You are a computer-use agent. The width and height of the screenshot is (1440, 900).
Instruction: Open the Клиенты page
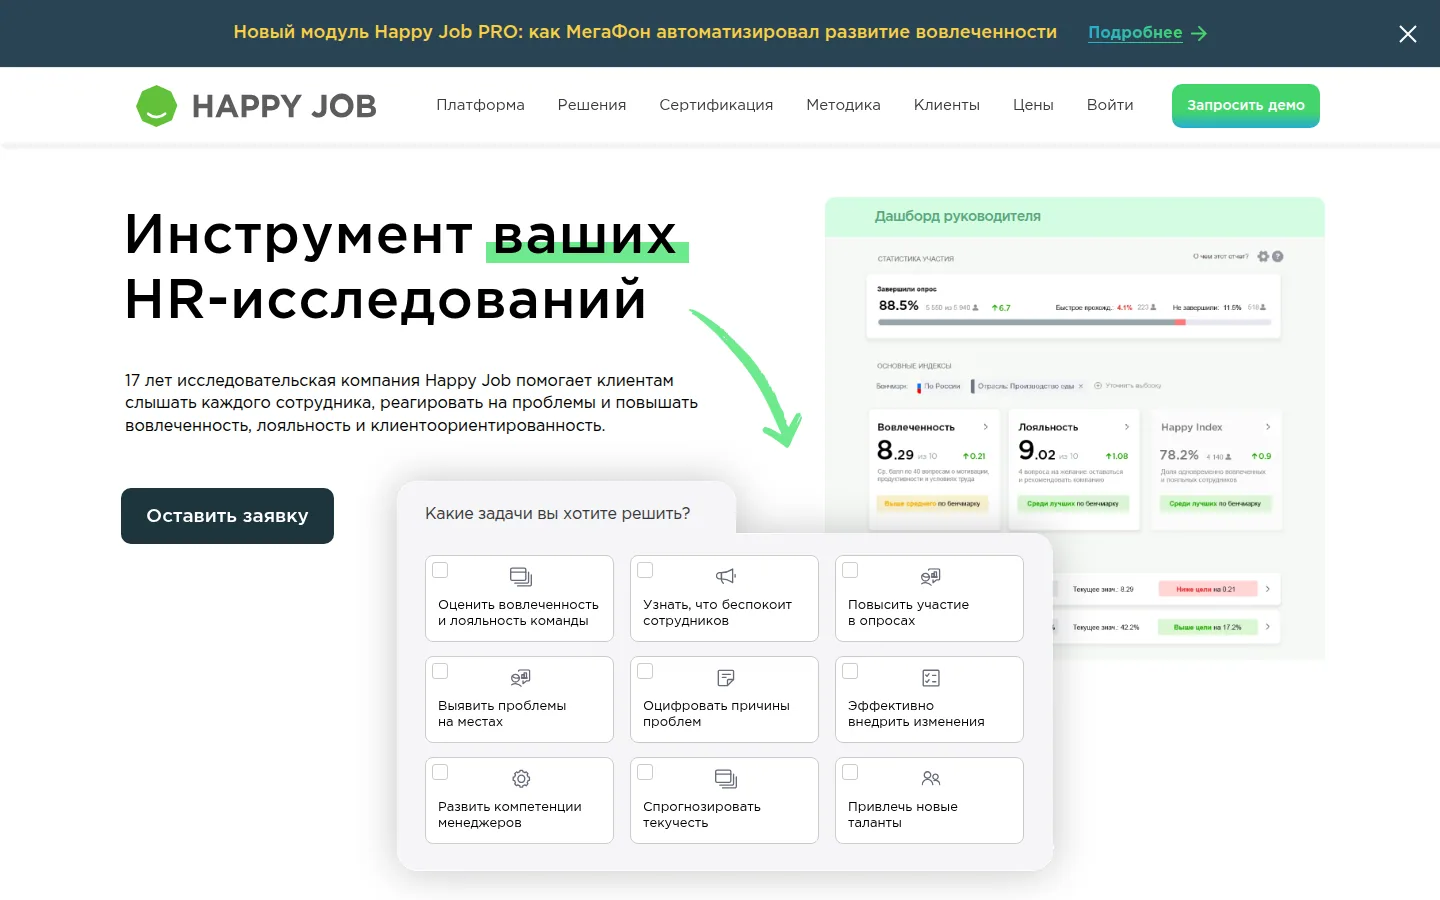[947, 105]
